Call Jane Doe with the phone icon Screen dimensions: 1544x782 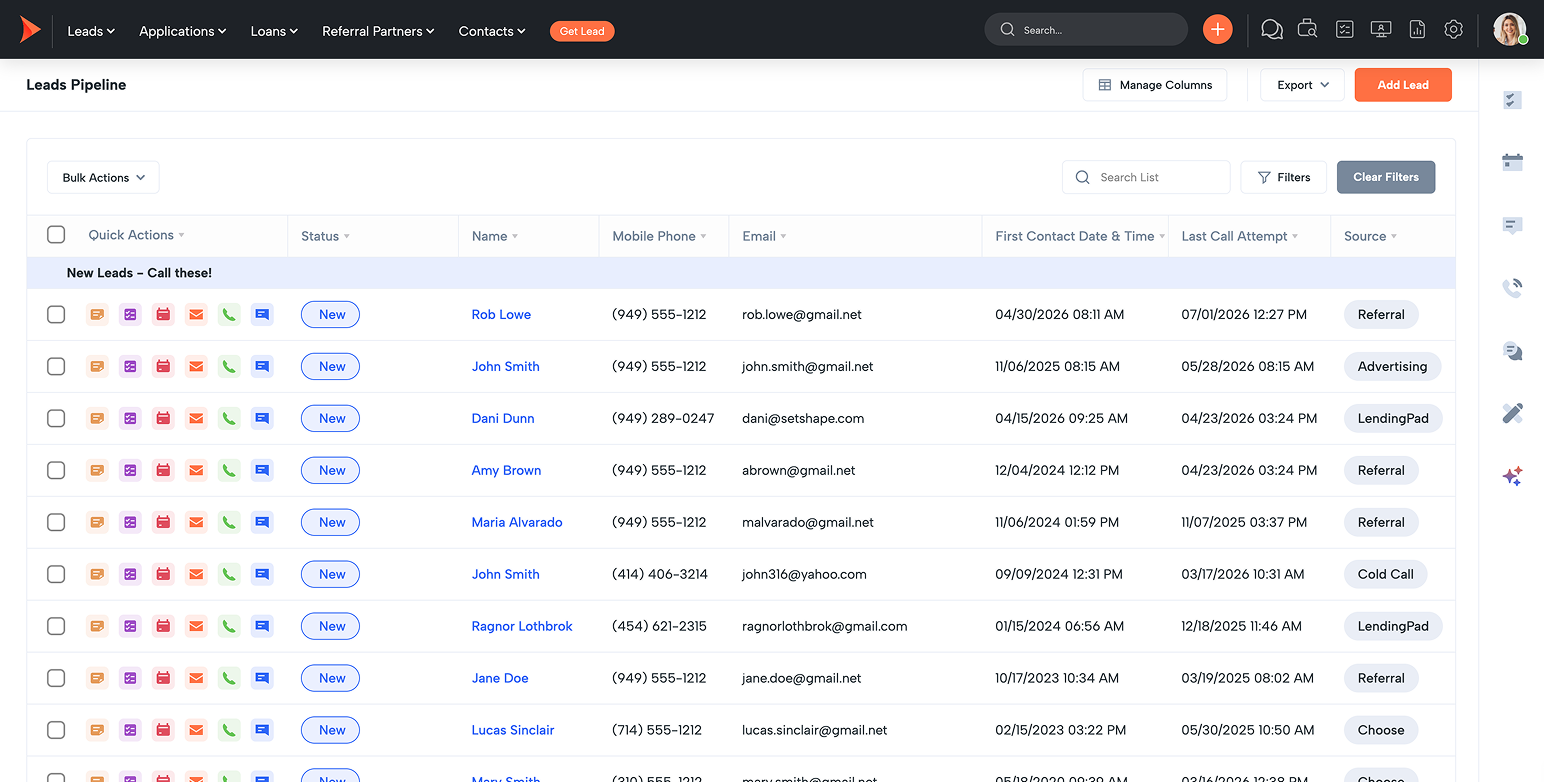coord(229,678)
